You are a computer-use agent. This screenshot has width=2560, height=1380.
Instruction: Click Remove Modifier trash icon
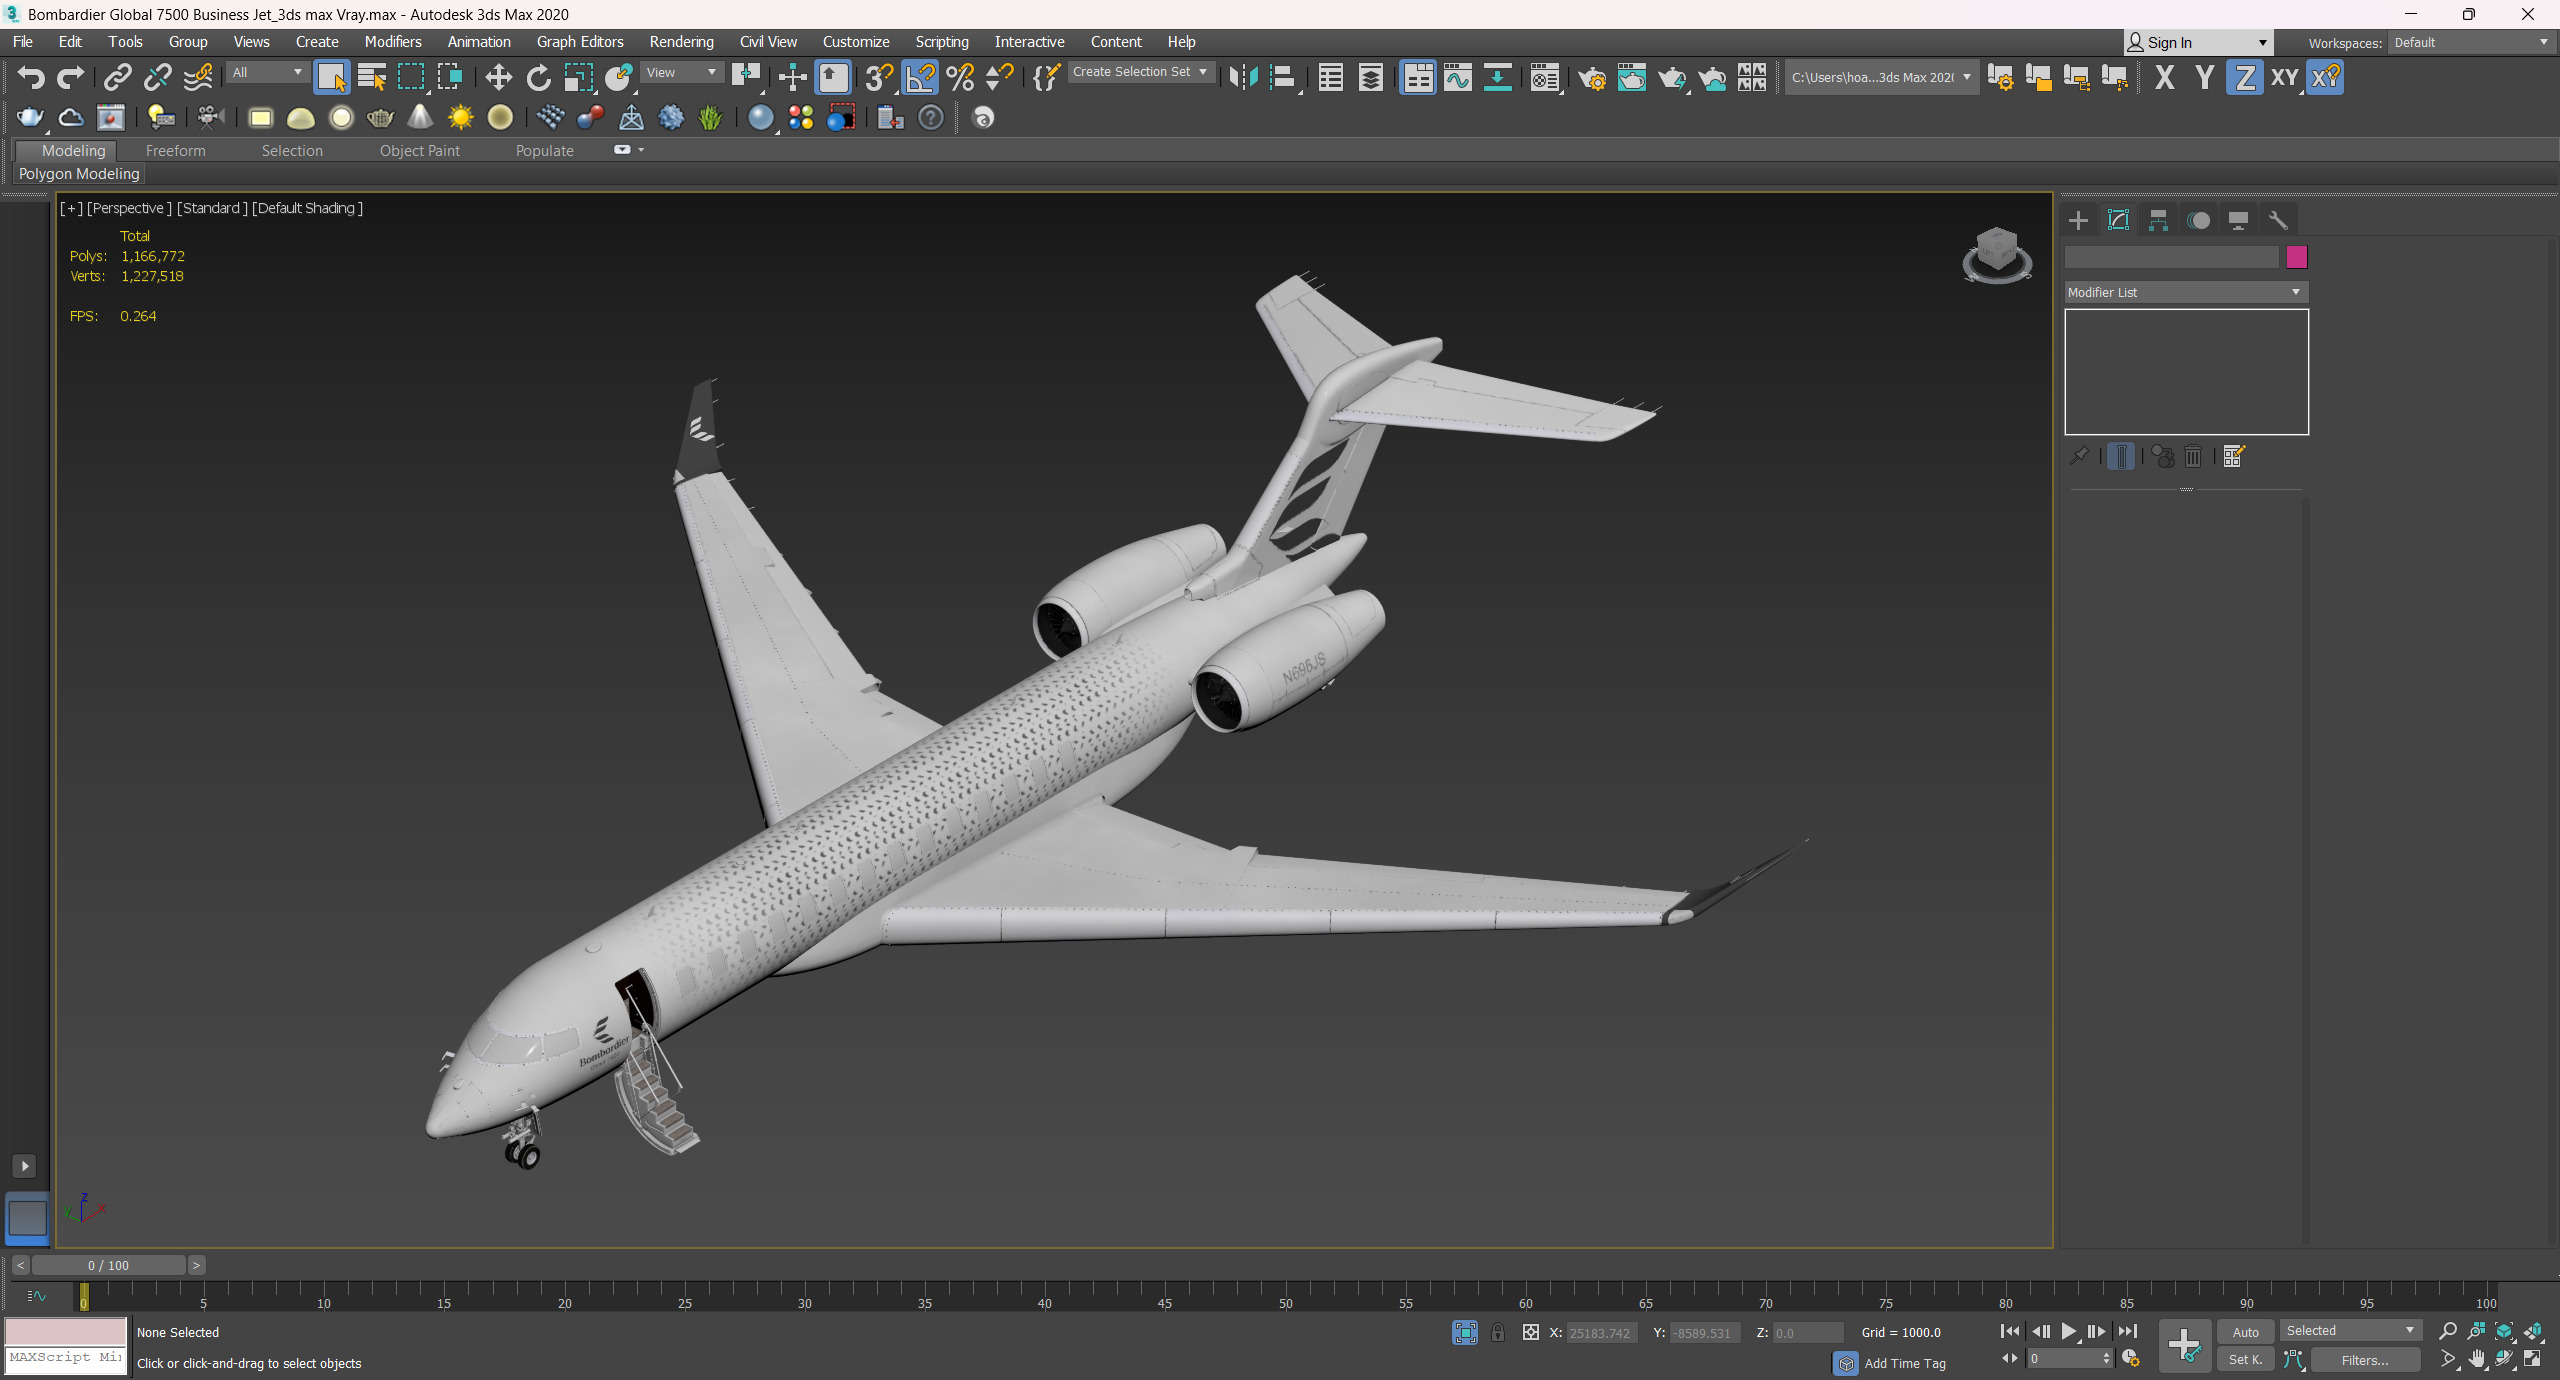[x=2193, y=457]
